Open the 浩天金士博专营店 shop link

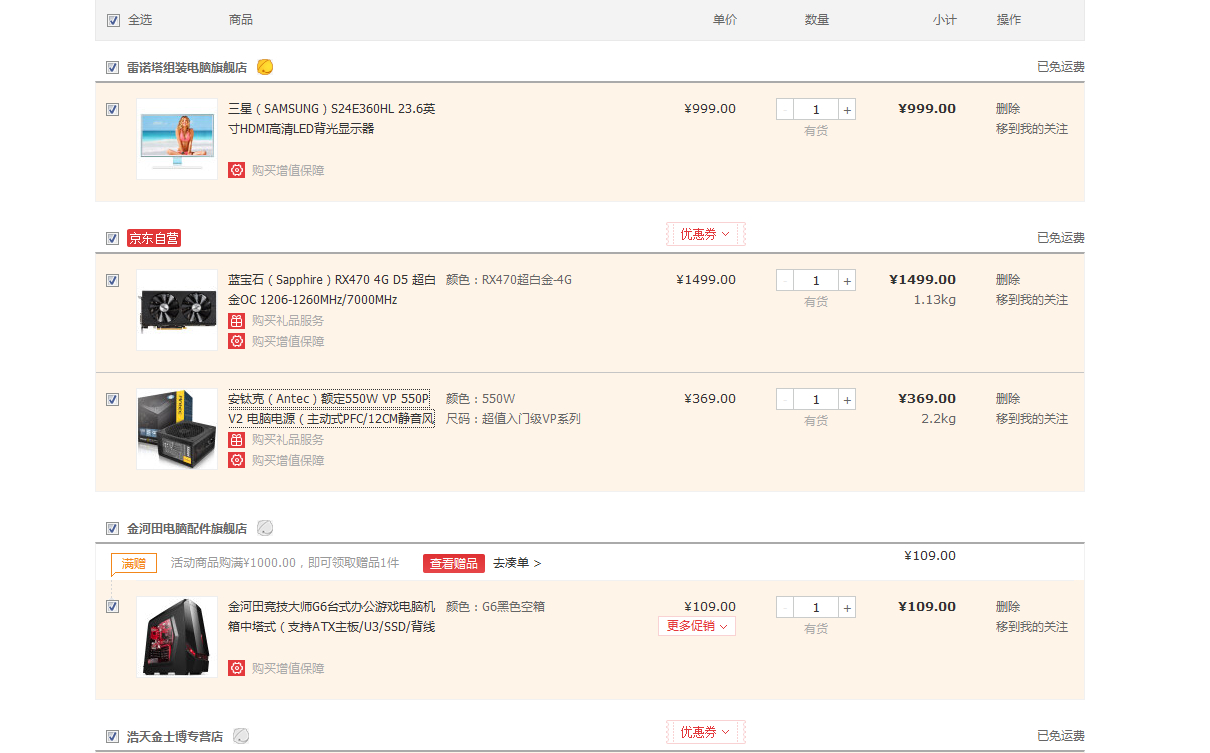point(175,736)
